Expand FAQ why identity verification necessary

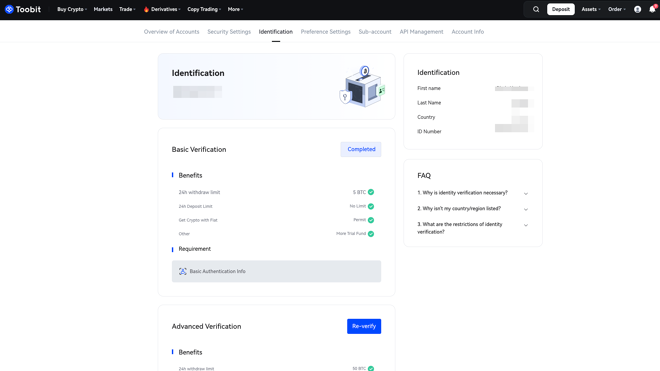(x=472, y=193)
